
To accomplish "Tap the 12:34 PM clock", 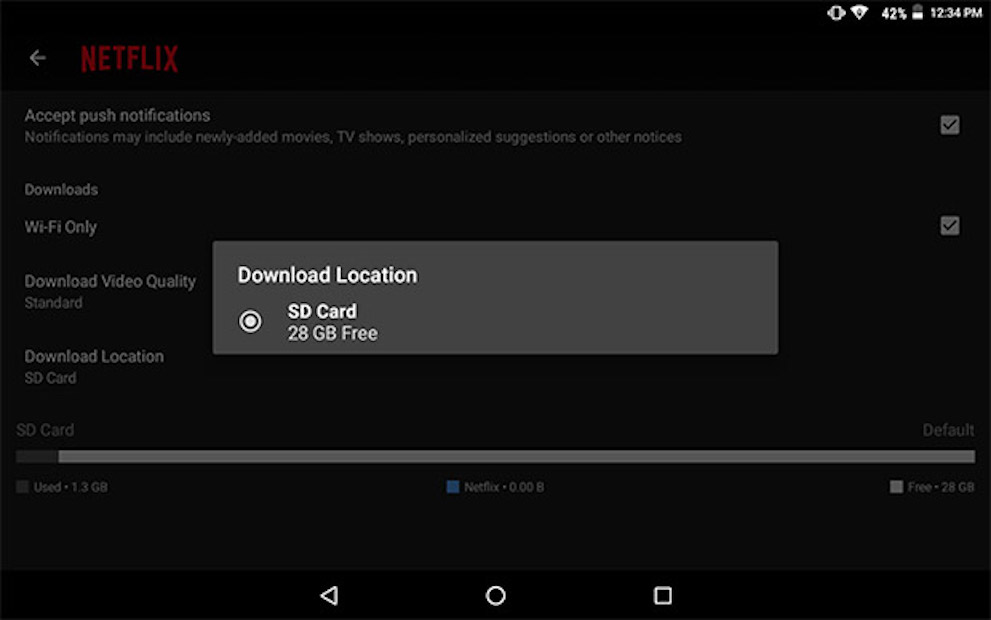I will tap(955, 13).
